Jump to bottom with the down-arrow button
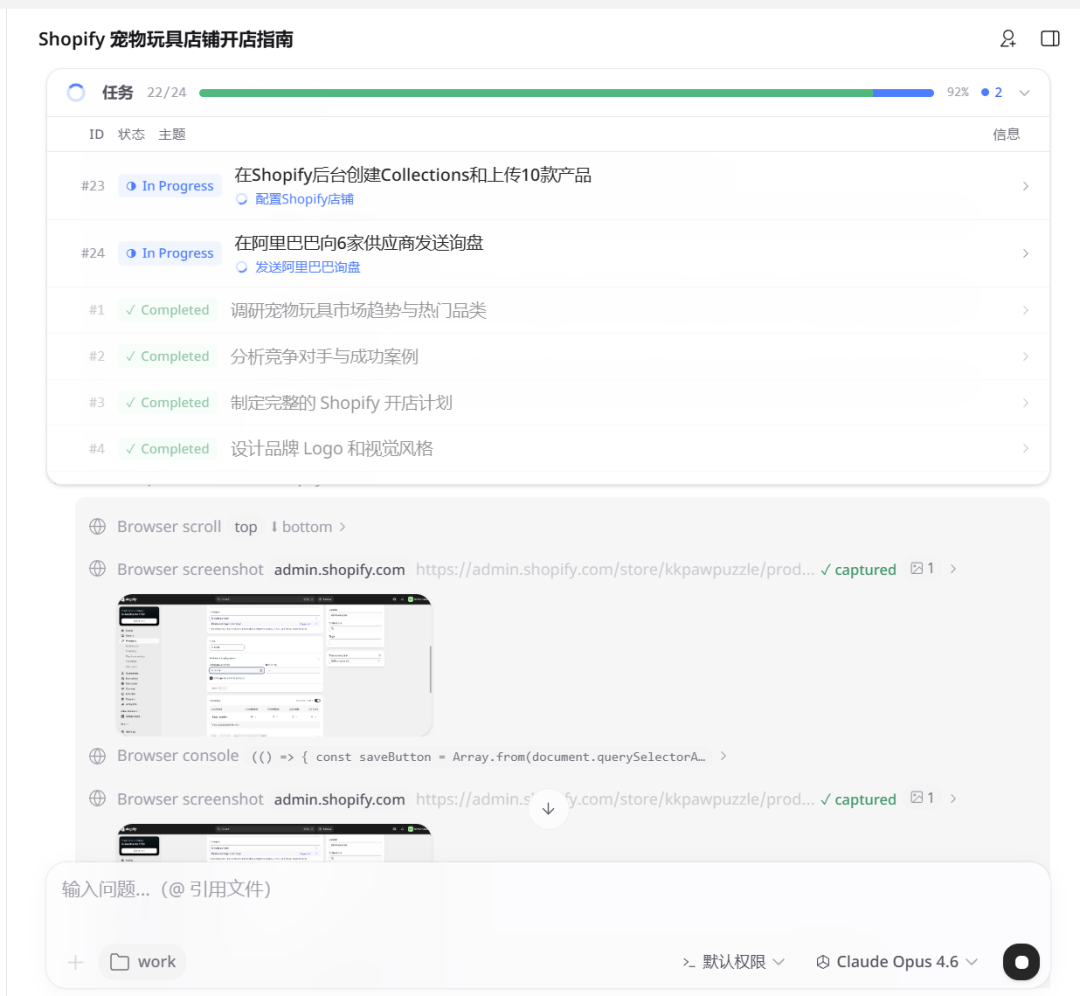The height and width of the screenshot is (996, 1080). pos(548,809)
